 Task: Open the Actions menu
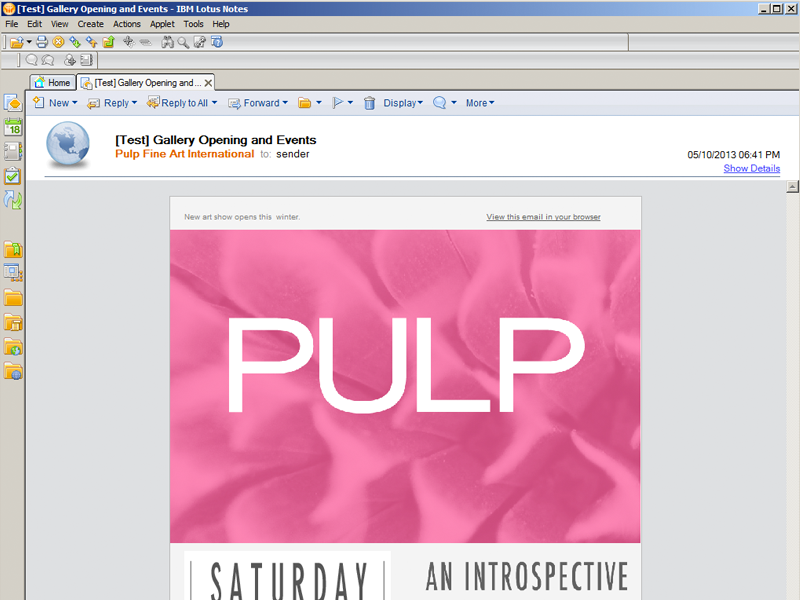coord(127,24)
